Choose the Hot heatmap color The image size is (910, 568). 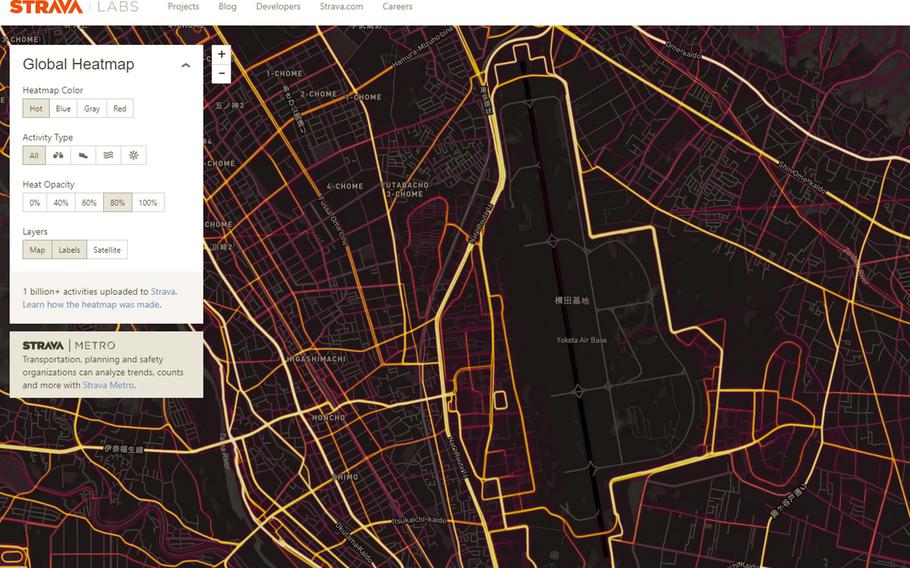point(36,108)
